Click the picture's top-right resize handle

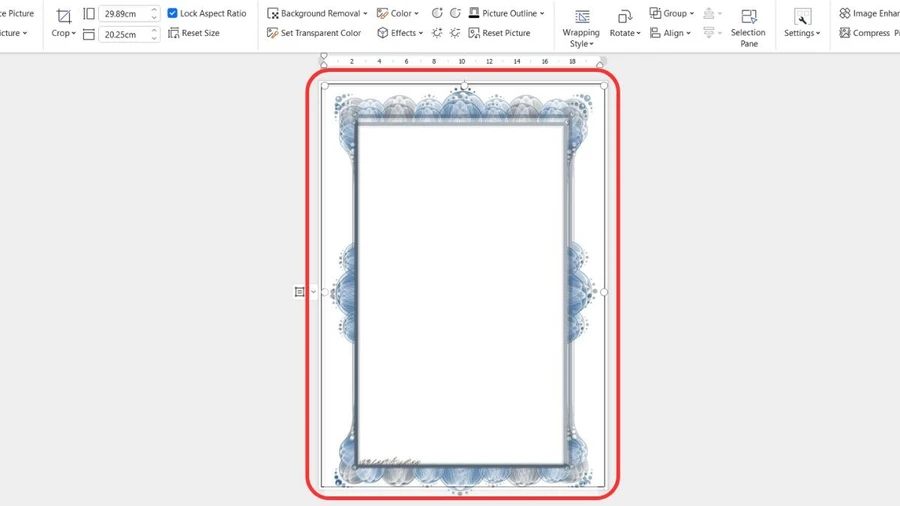pyautogui.click(x=604, y=85)
